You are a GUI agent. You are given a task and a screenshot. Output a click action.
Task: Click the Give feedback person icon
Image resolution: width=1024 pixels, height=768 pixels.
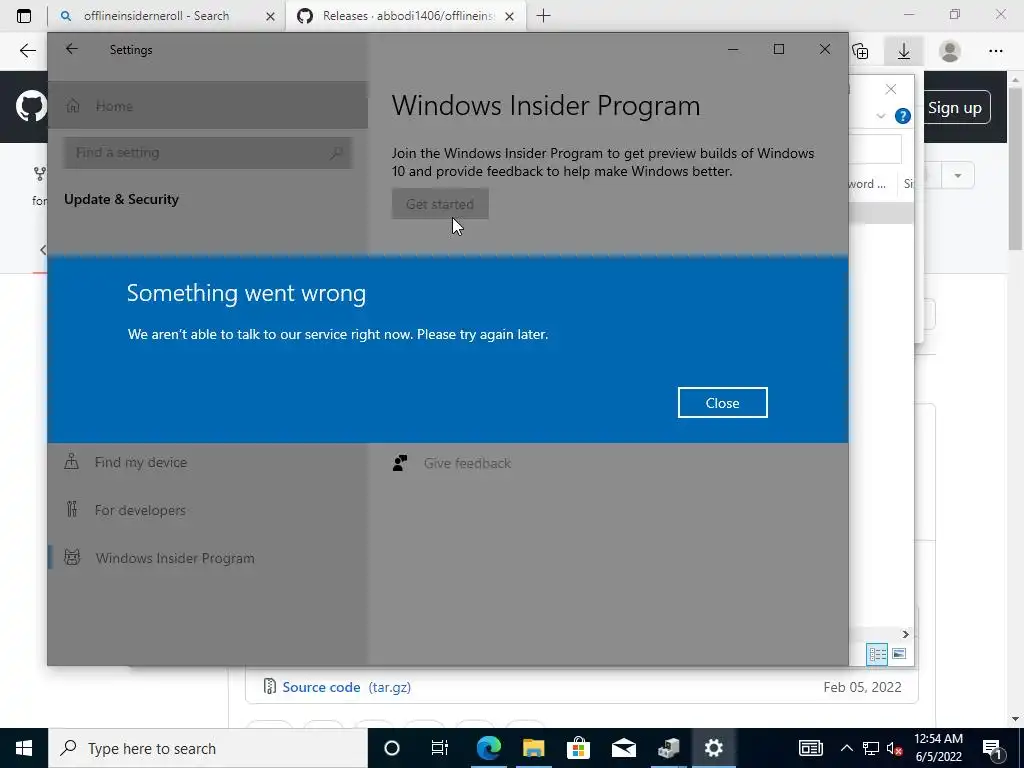pos(400,463)
